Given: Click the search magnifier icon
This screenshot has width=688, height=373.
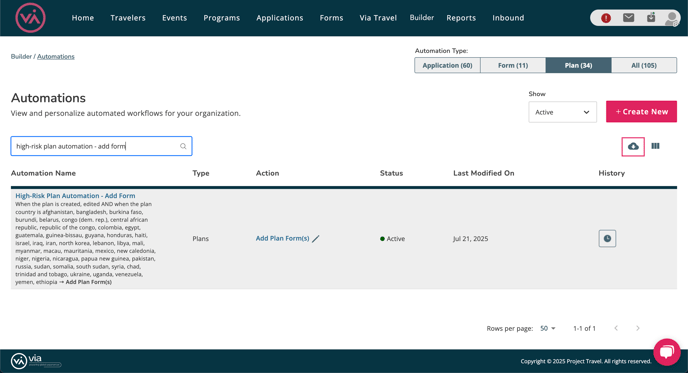Looking at the screenshot, I should 183,146.
